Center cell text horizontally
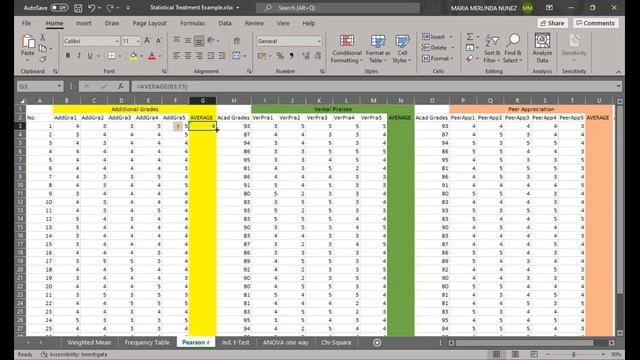The image size is (640, 360). click(x=188, y=56)
